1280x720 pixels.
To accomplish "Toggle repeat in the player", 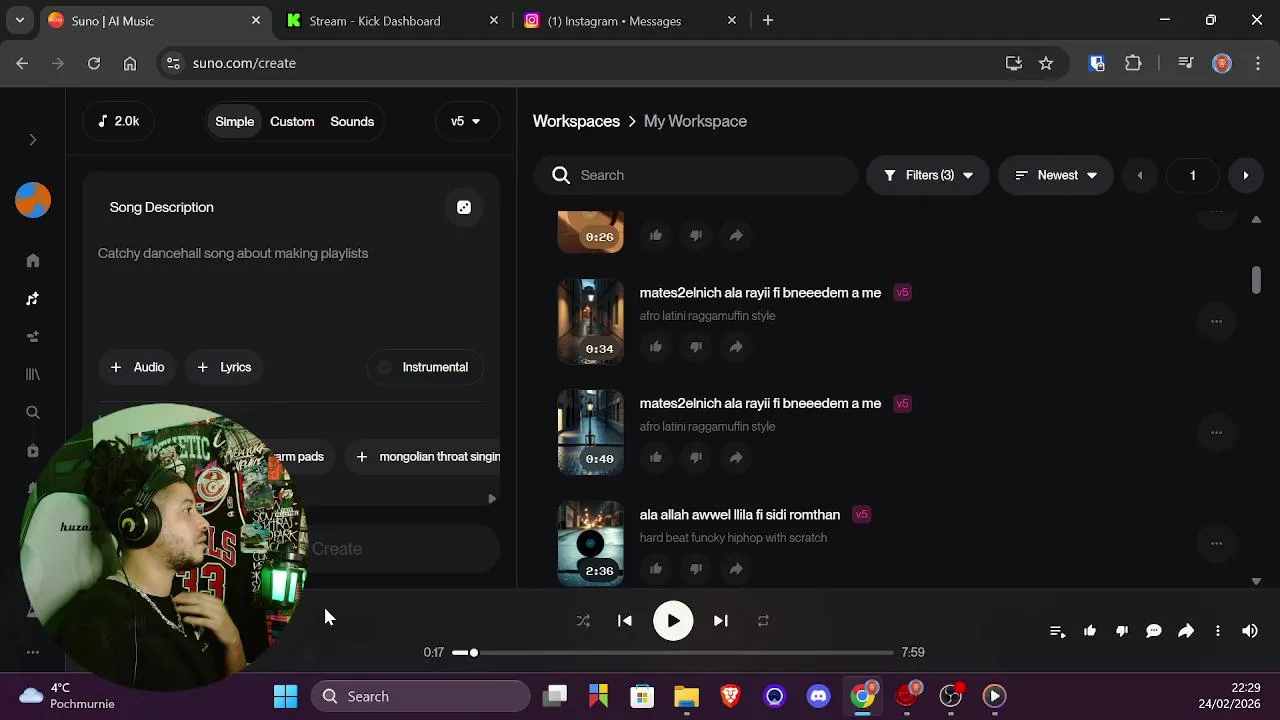I will point(763,621).
